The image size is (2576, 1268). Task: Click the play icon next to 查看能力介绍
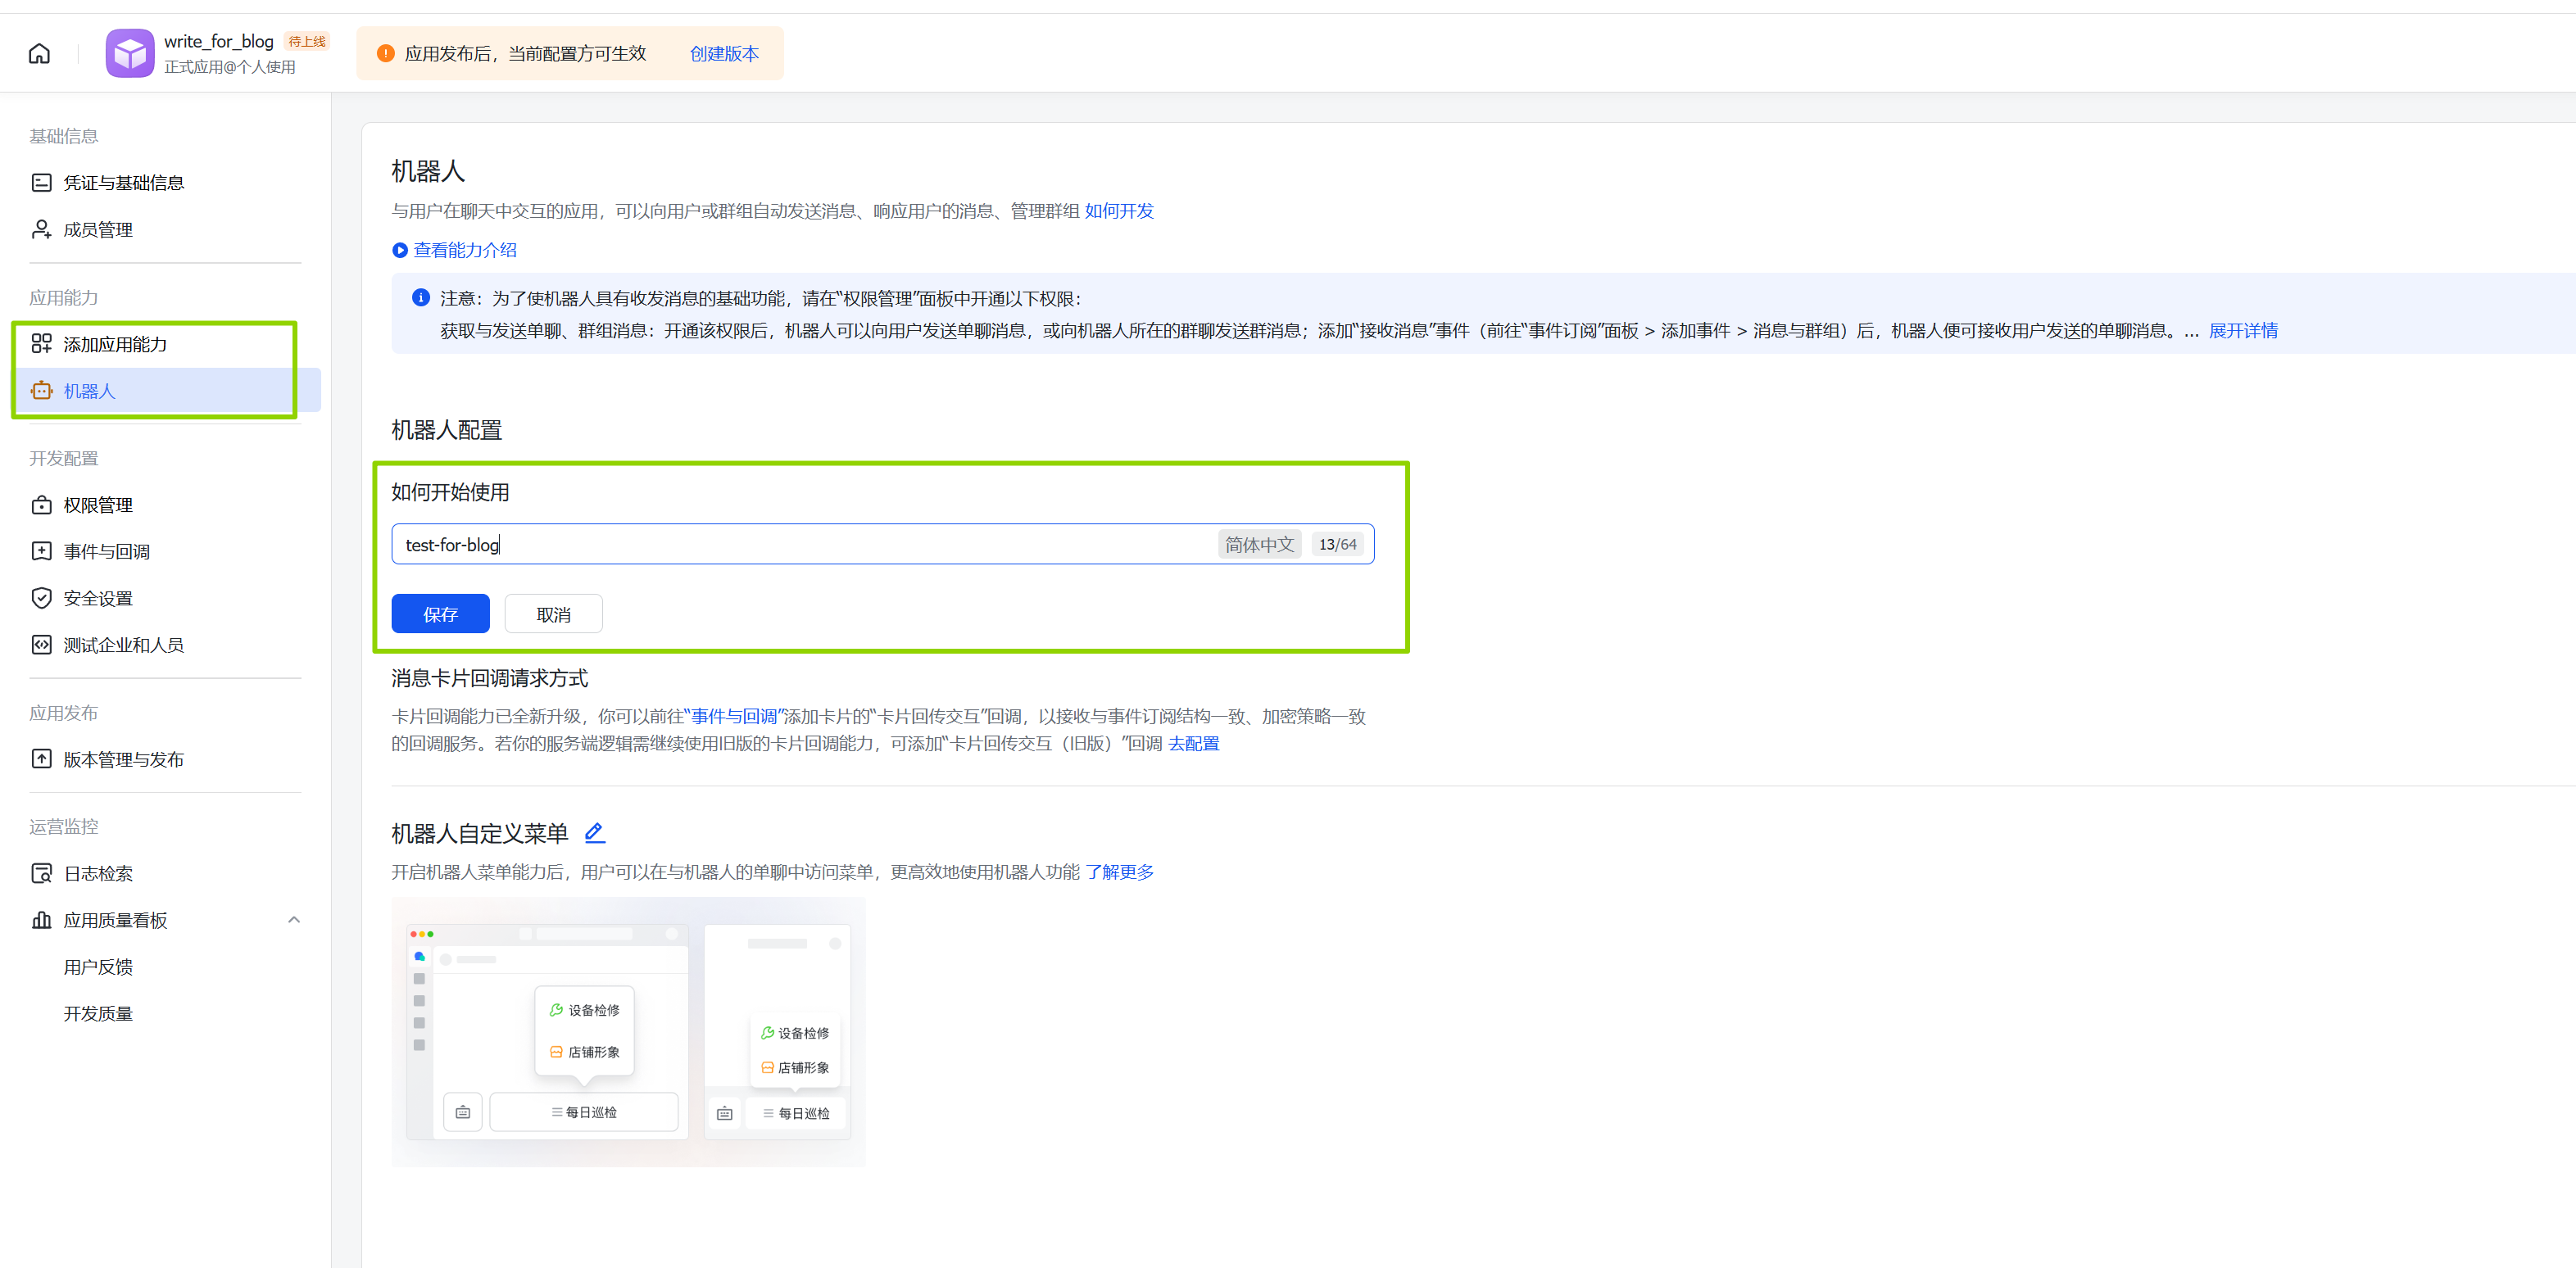click(x=400, y=250)
